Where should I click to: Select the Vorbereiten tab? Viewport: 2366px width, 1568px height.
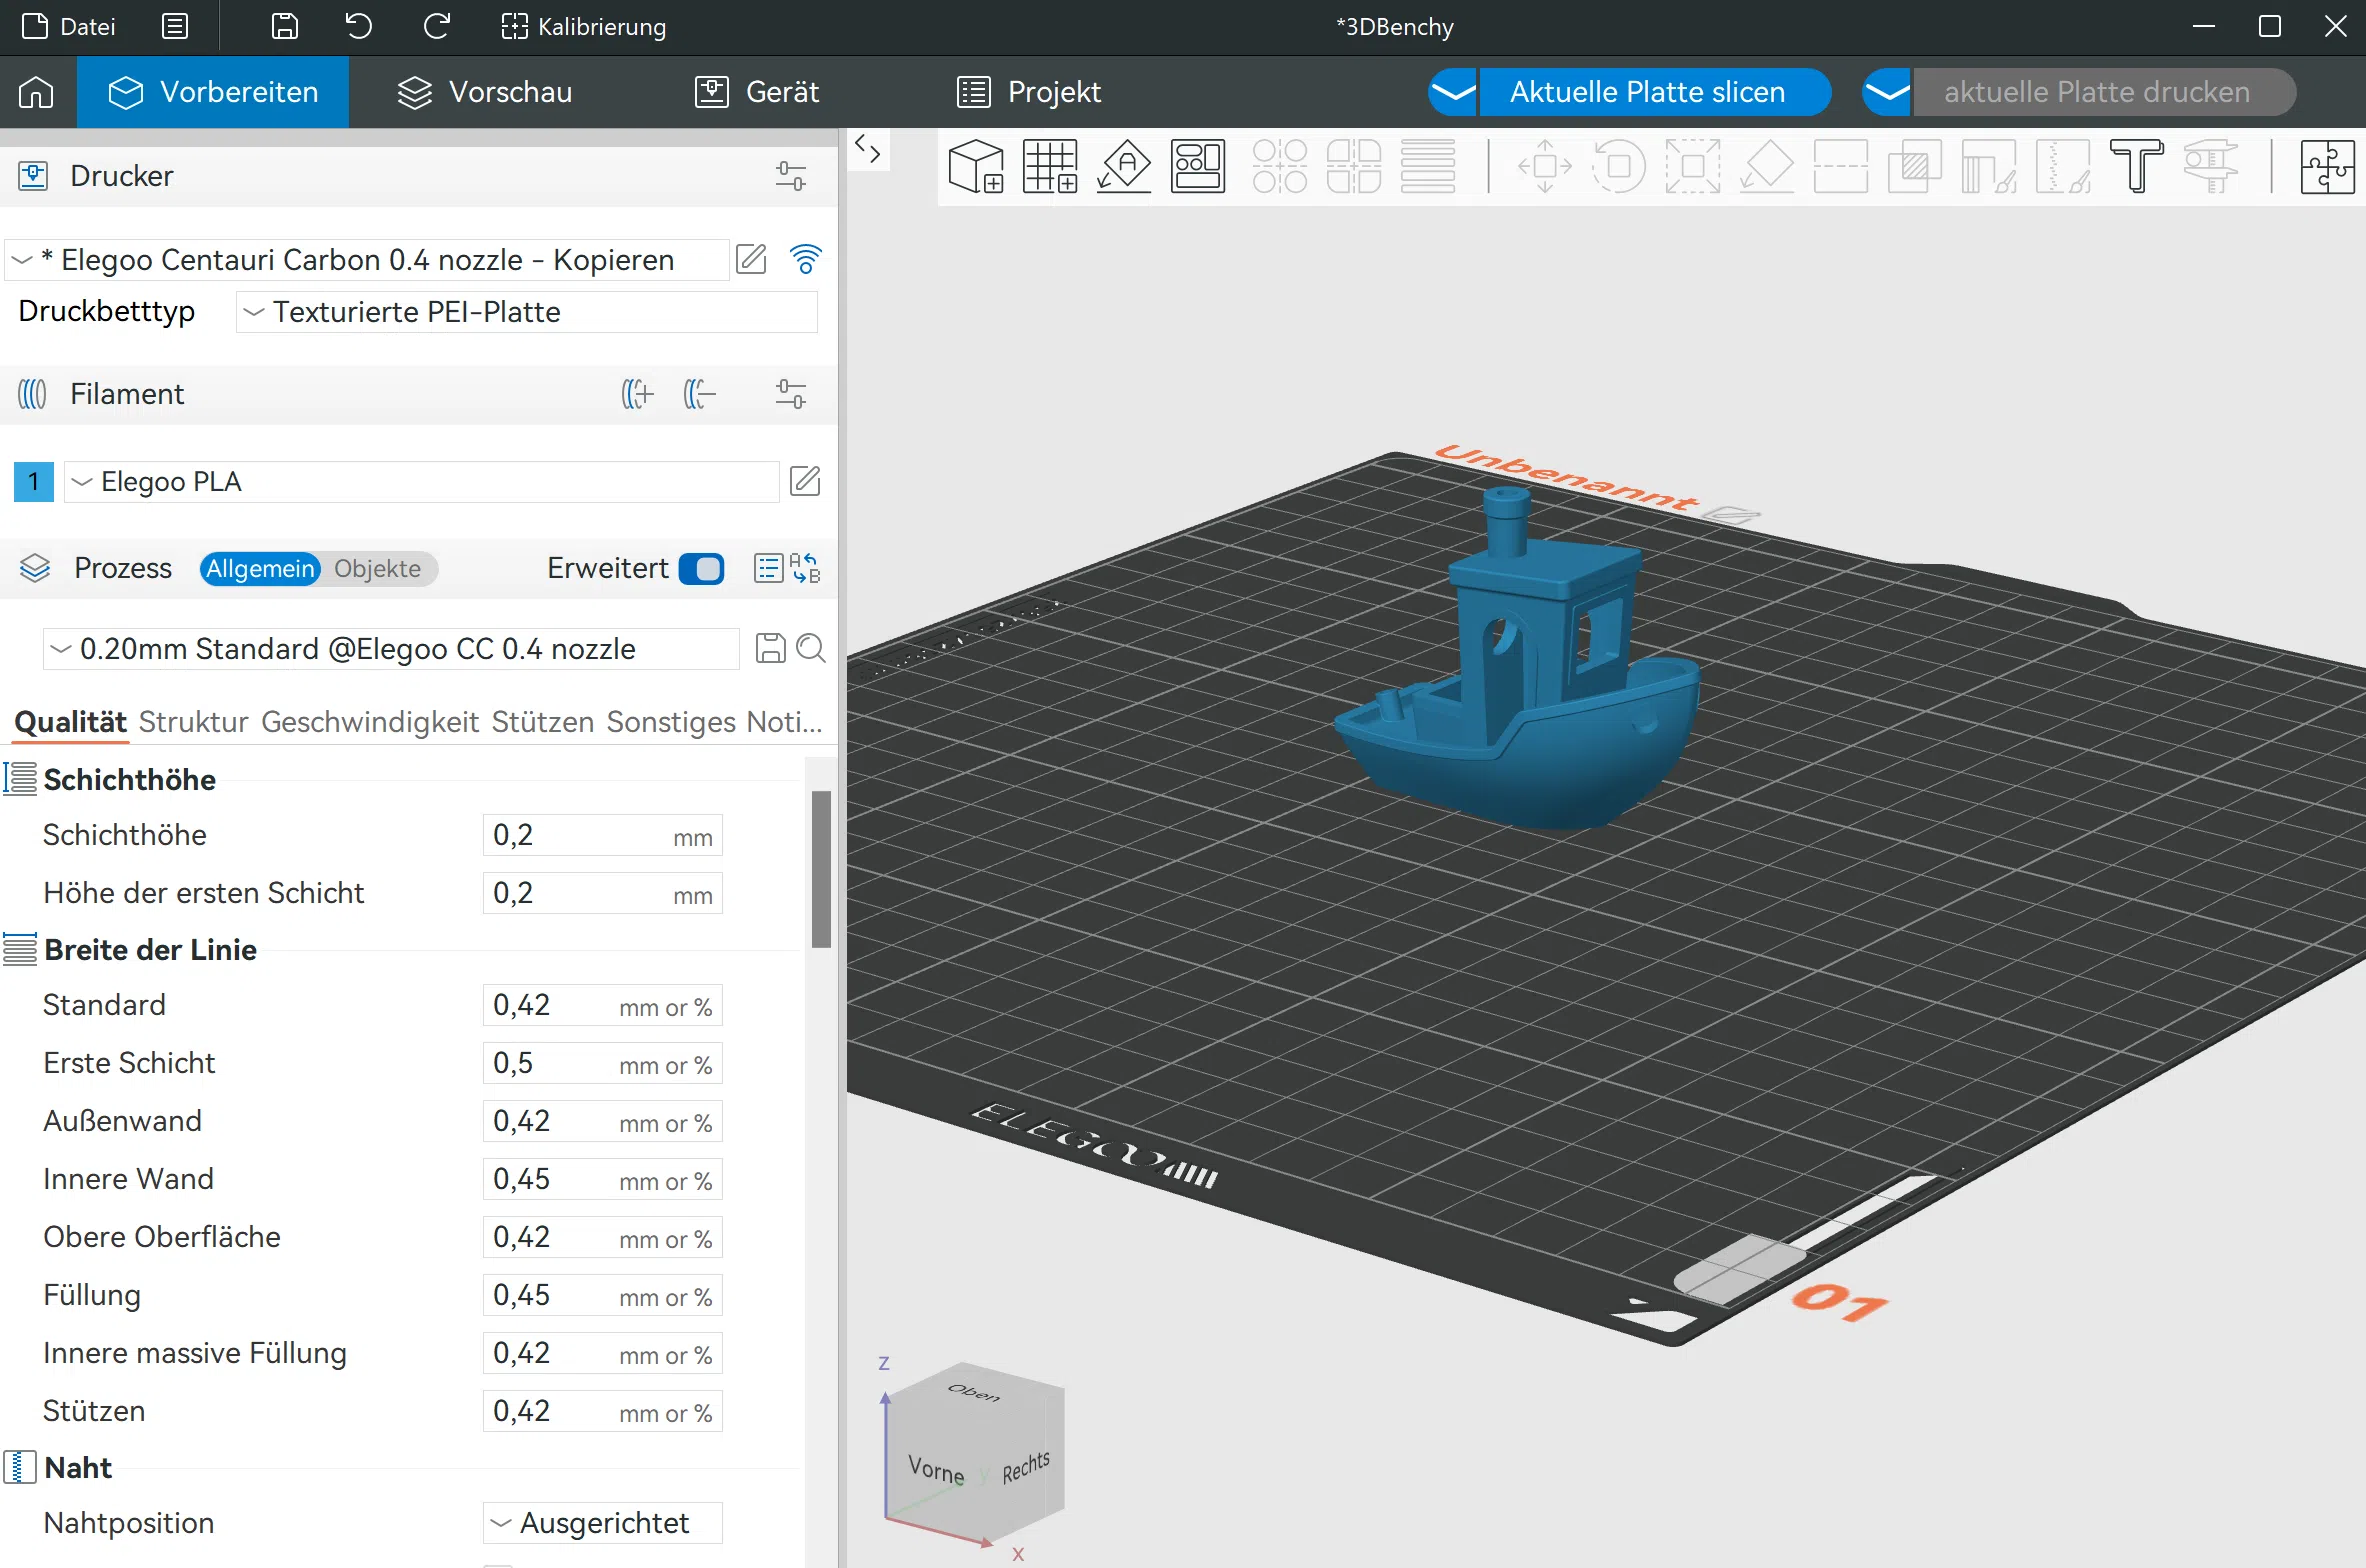click(x=213, y=92)
